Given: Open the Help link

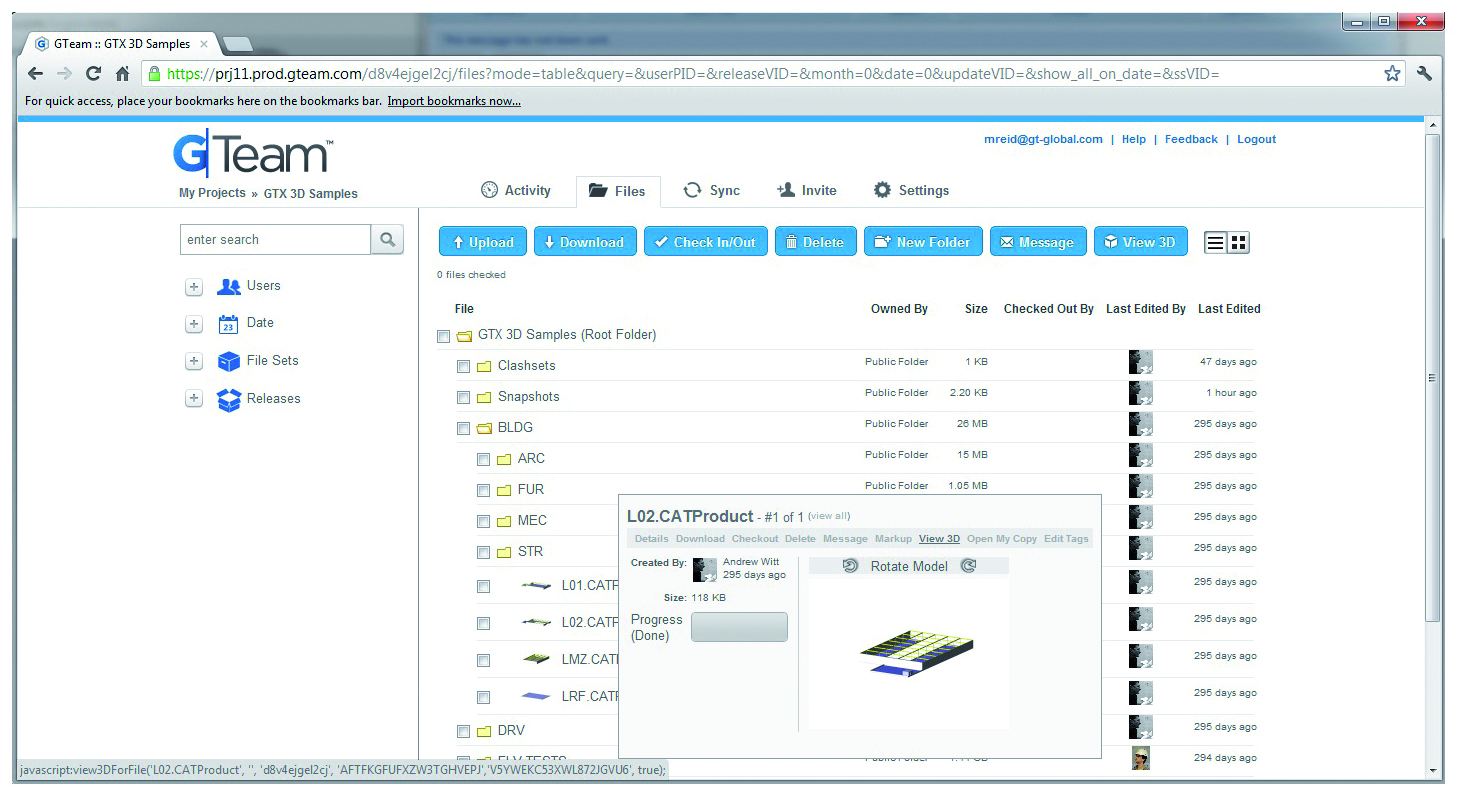Looking at the screenshot, I should (x=1134, y=140).
